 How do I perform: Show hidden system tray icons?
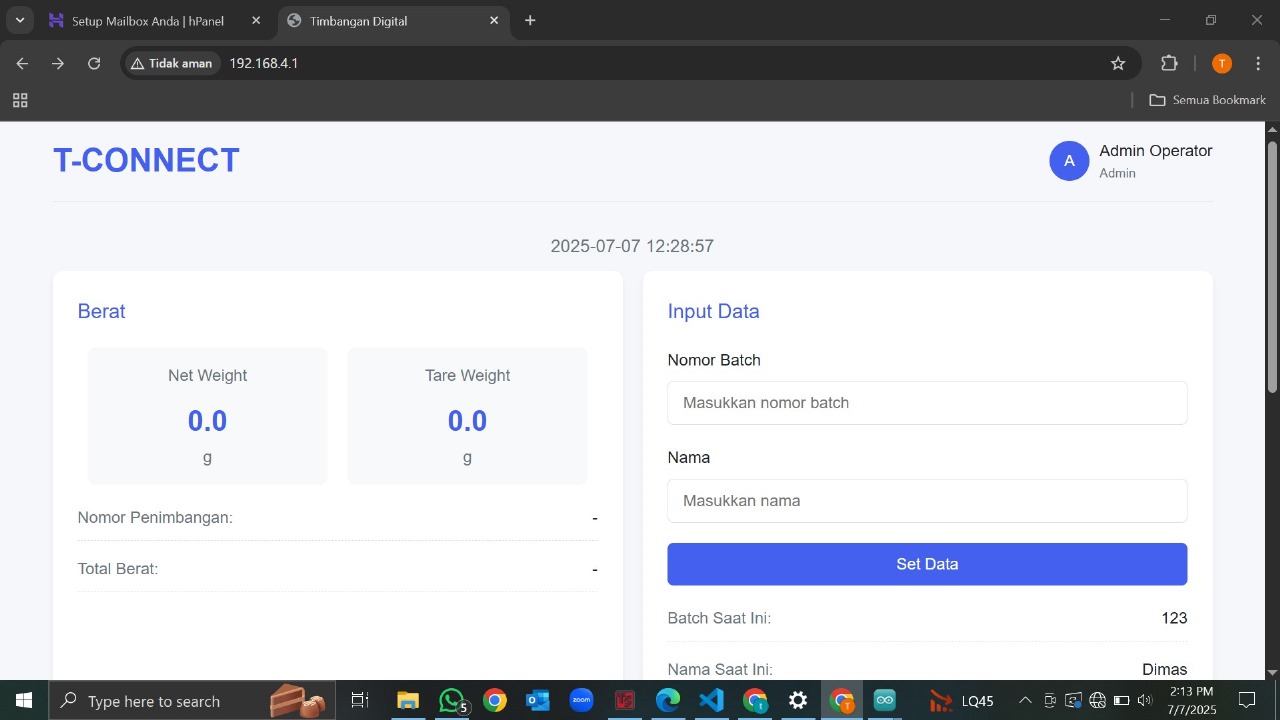(x=1024, y=700)
